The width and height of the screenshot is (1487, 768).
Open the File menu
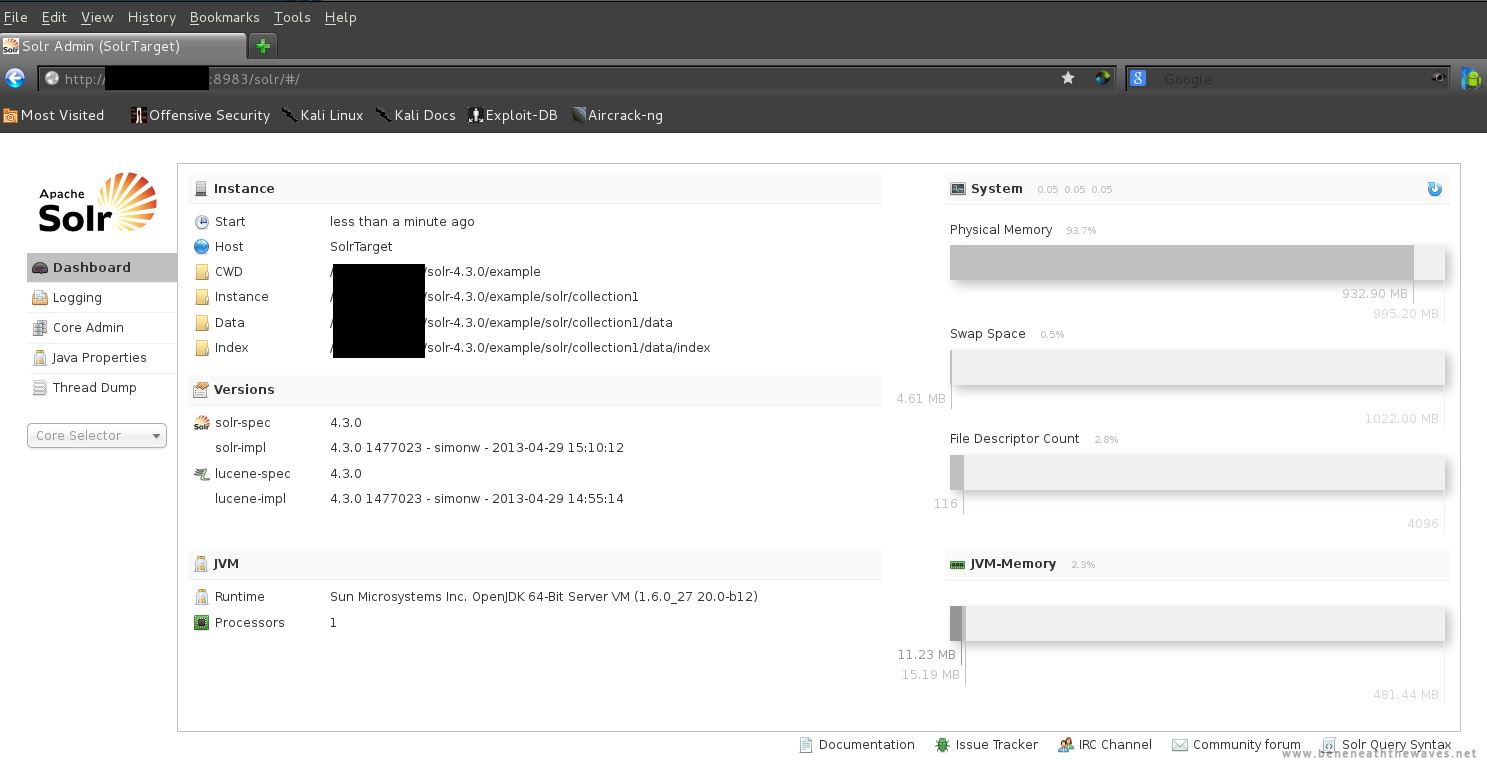click(x=16, y=17)
